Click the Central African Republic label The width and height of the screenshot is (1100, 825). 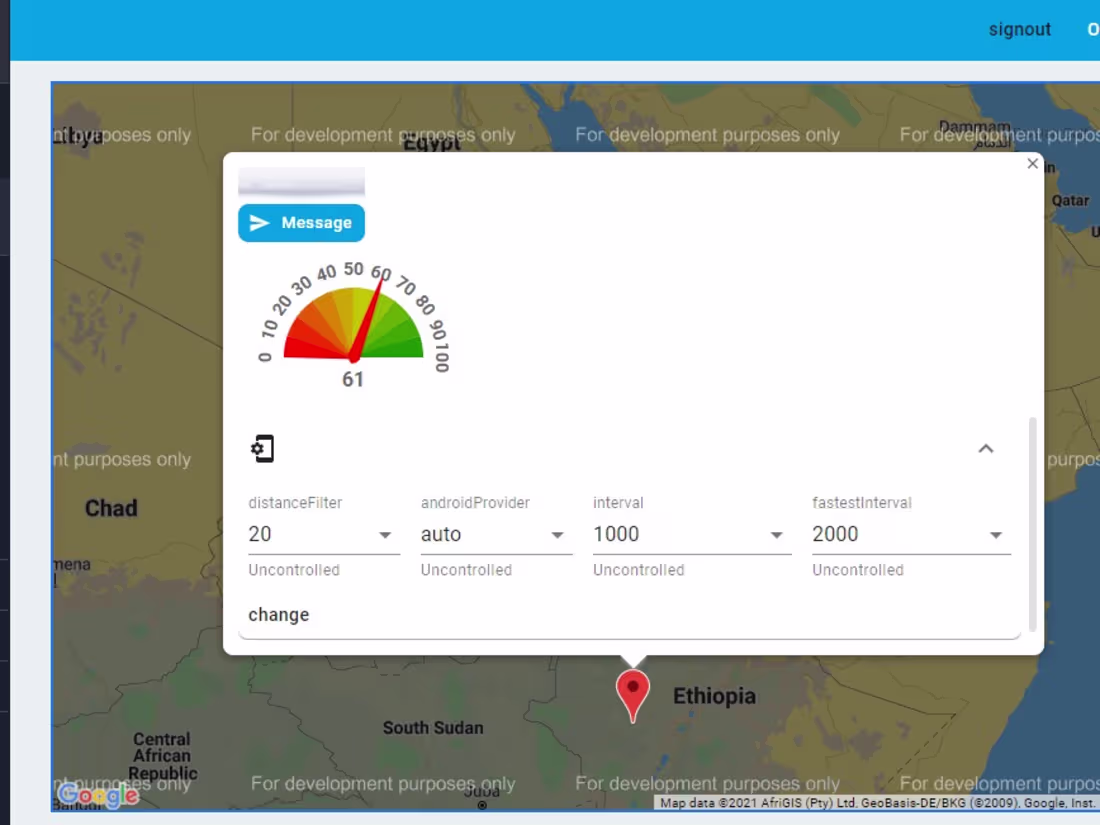coord(162,756)
